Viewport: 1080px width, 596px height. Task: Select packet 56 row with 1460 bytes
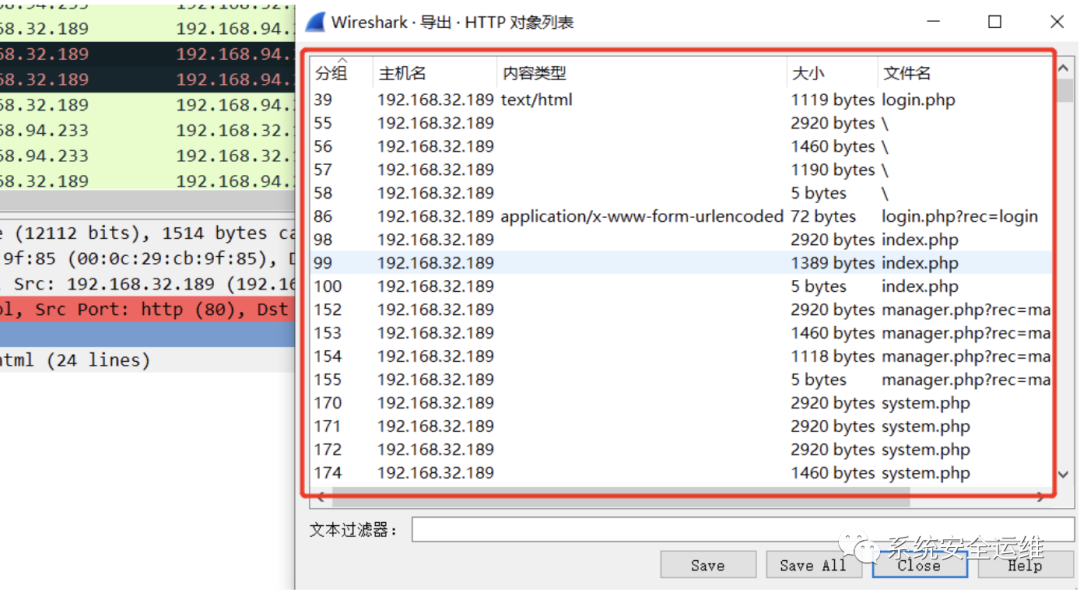tap(681, 147)
